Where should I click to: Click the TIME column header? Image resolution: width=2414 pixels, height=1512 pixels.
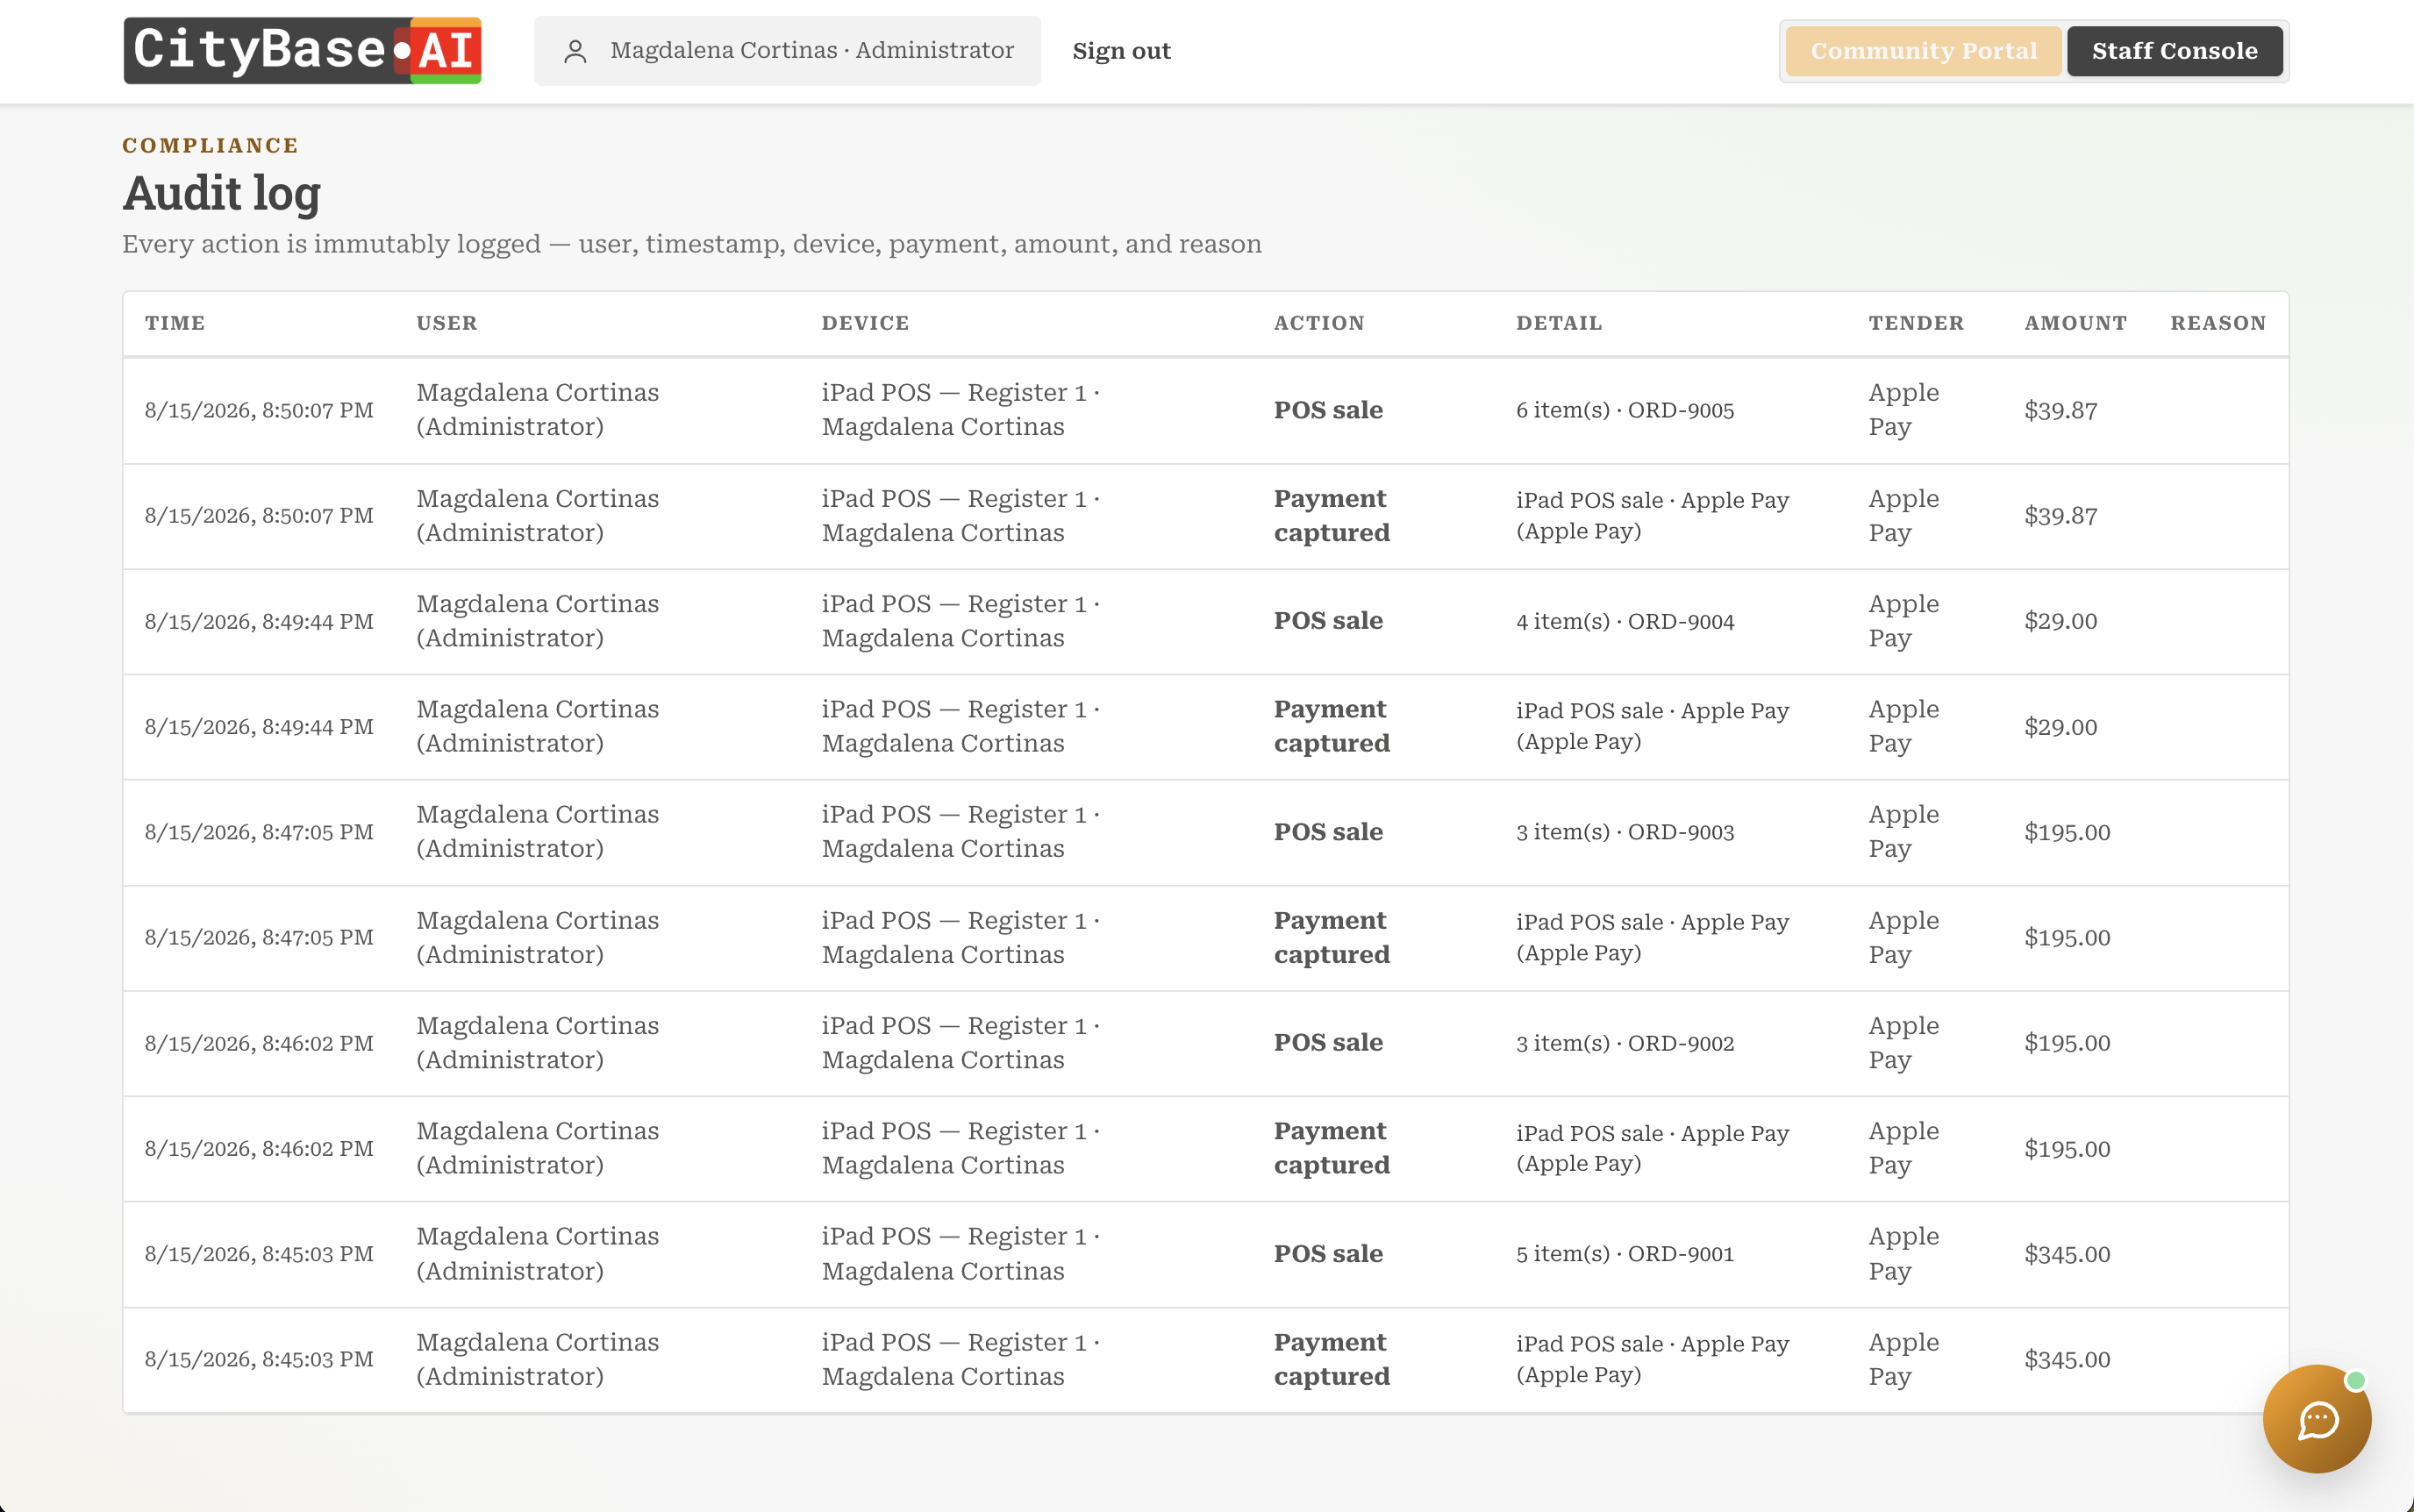pyautogui.click(x=175, y=323)
